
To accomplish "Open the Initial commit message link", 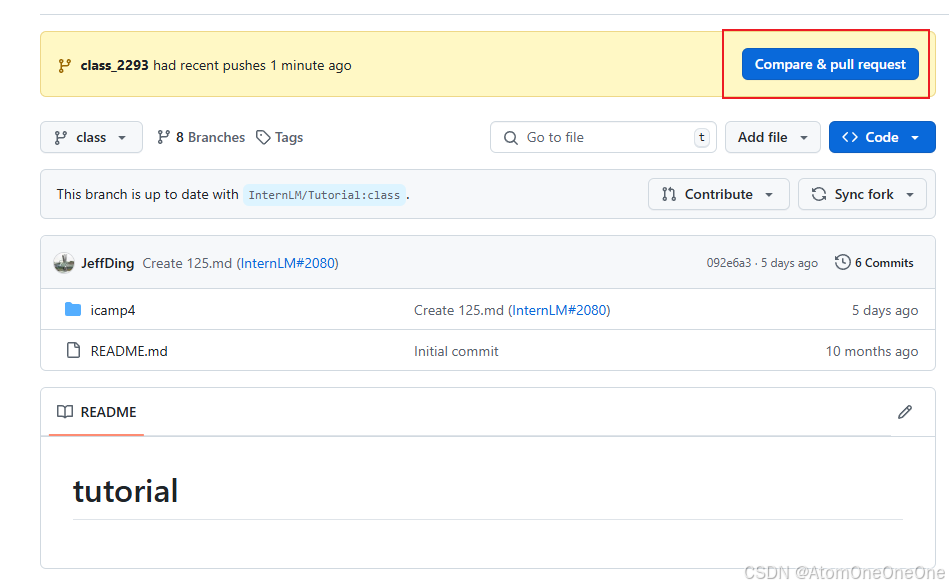I will coord(456,351).
